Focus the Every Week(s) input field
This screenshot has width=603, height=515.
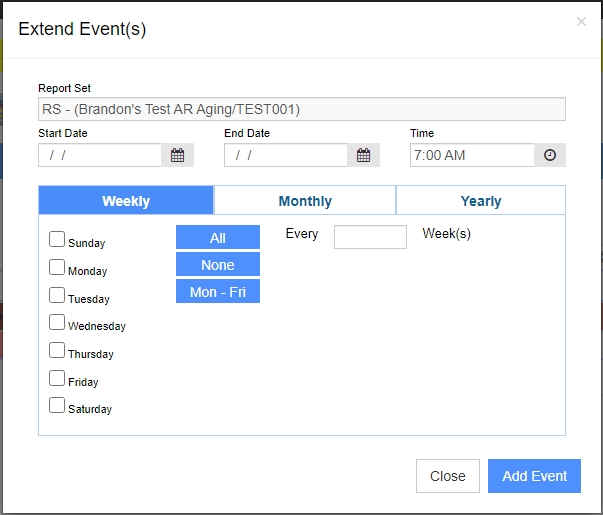point(370,237)
